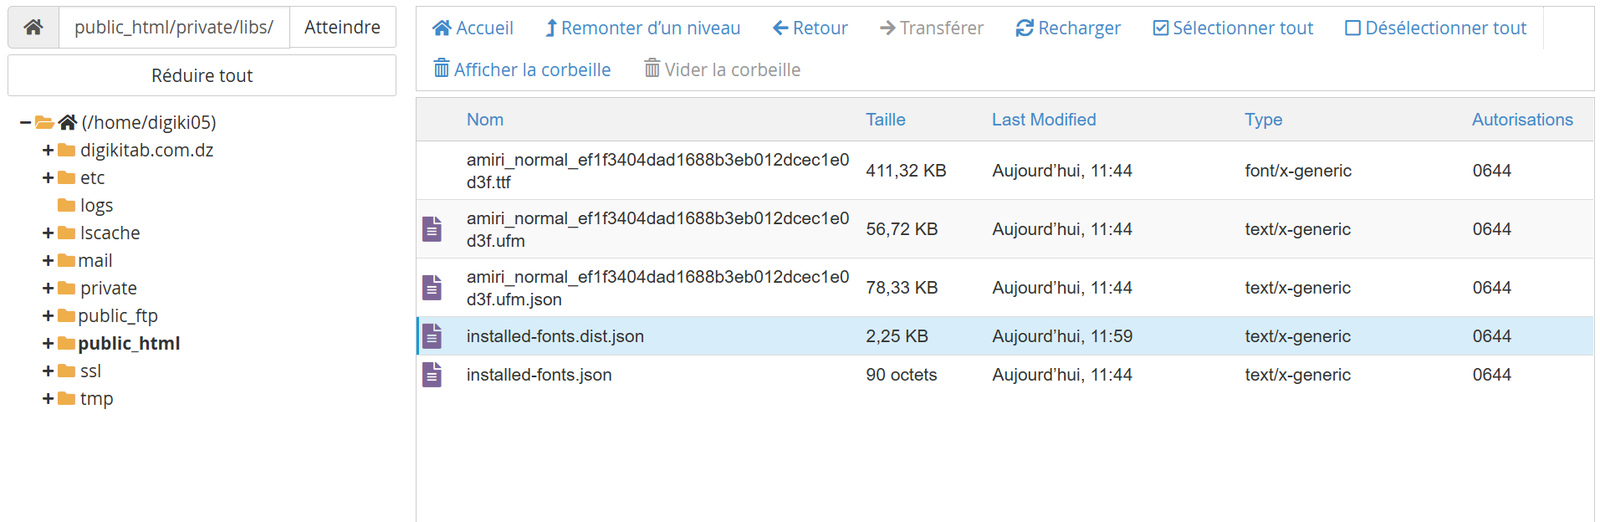The image size is (1600, 522).
Task: Select the logs folder in the tree
Action: pos(96,205)
